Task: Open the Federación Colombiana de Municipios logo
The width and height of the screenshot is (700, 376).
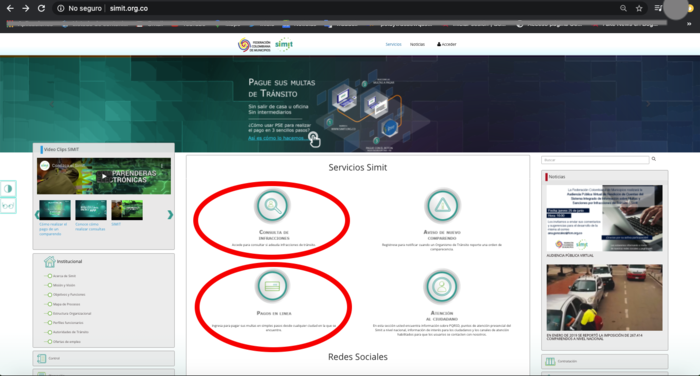Action: point(254,45)
